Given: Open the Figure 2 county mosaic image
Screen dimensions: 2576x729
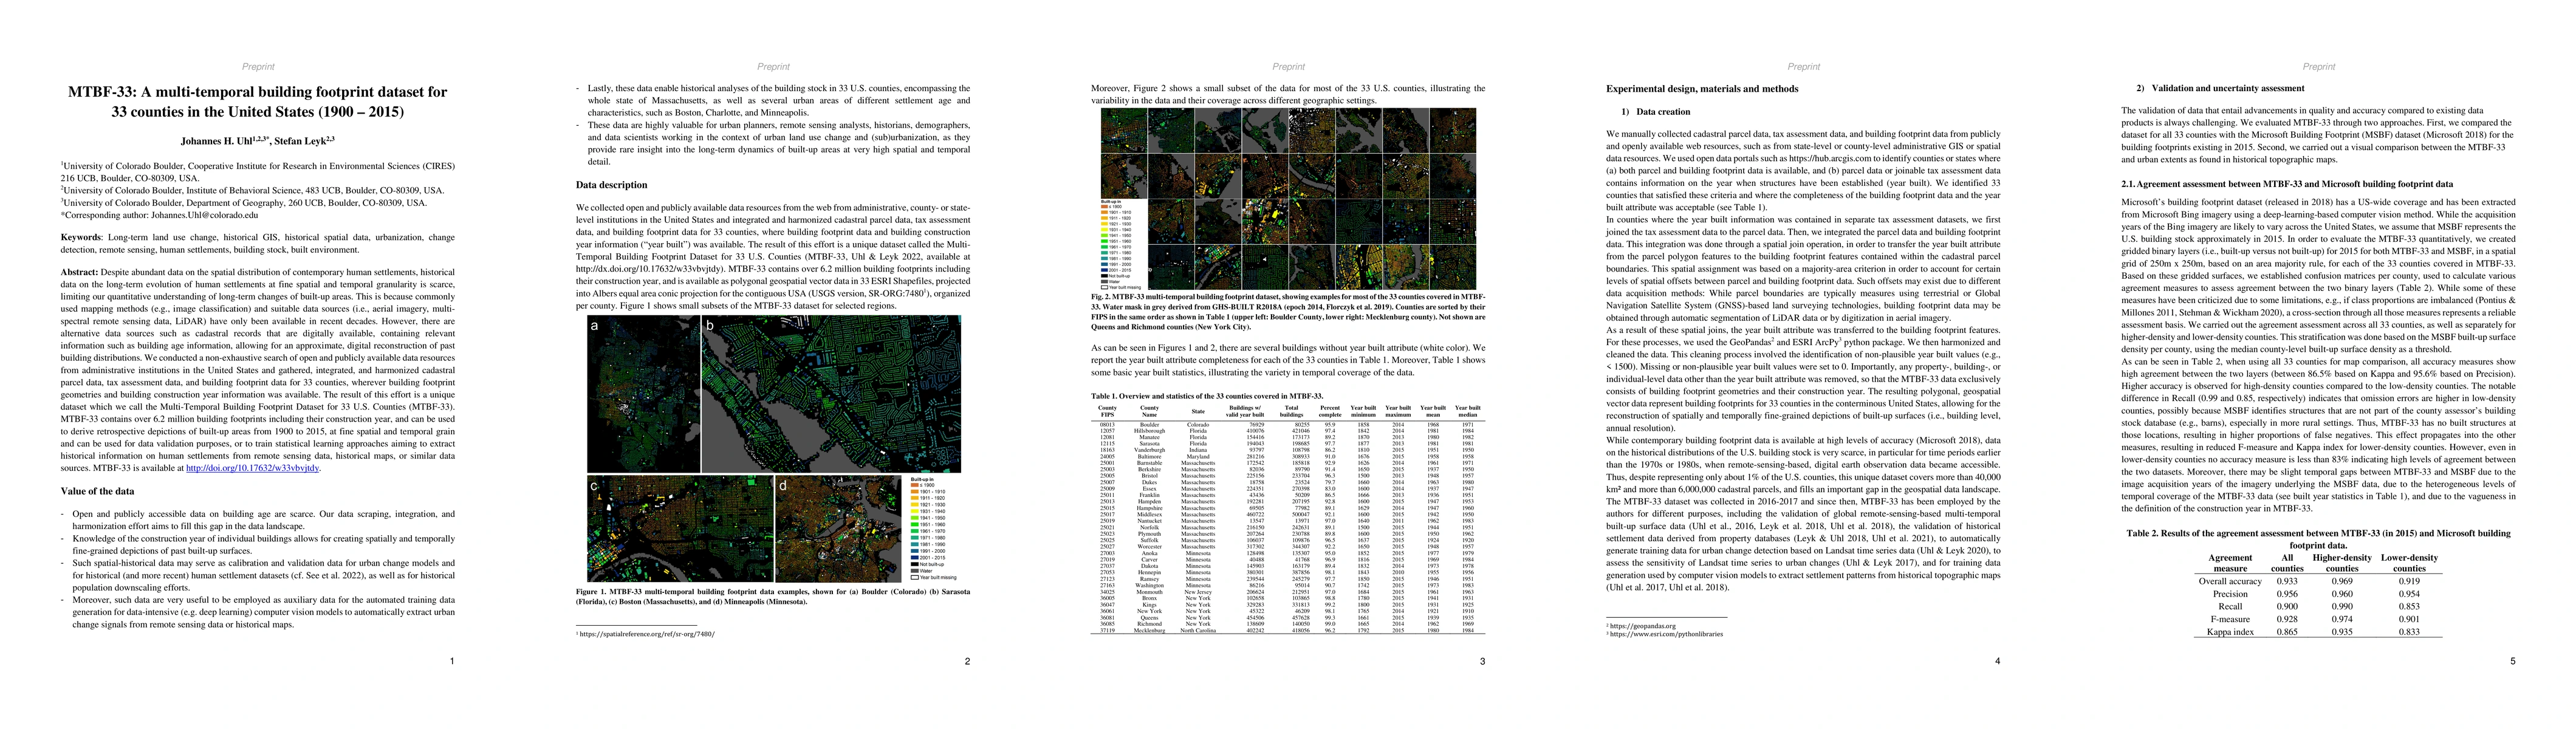Looking at the screenshot, I should [x=1288, y=198].
